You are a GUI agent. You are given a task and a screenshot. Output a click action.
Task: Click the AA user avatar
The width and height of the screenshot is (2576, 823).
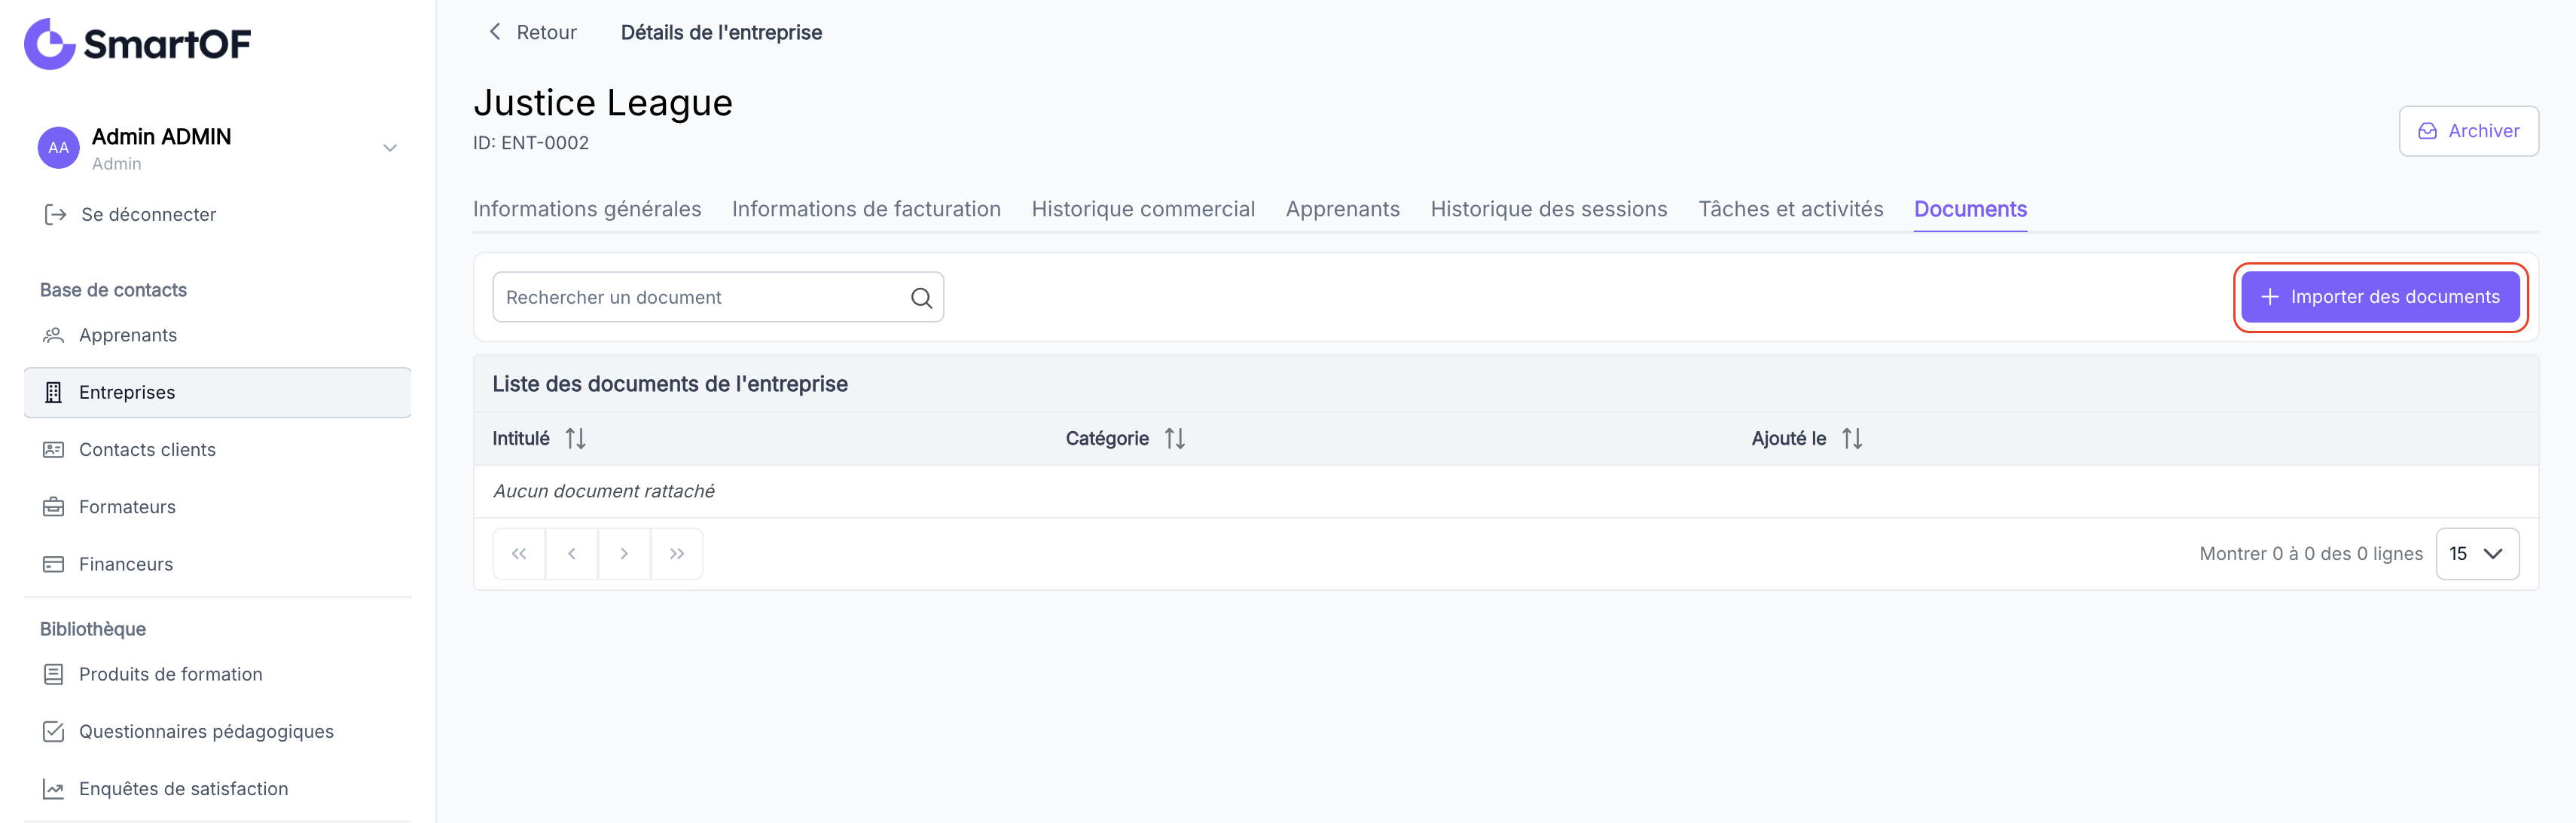(58, 148)
